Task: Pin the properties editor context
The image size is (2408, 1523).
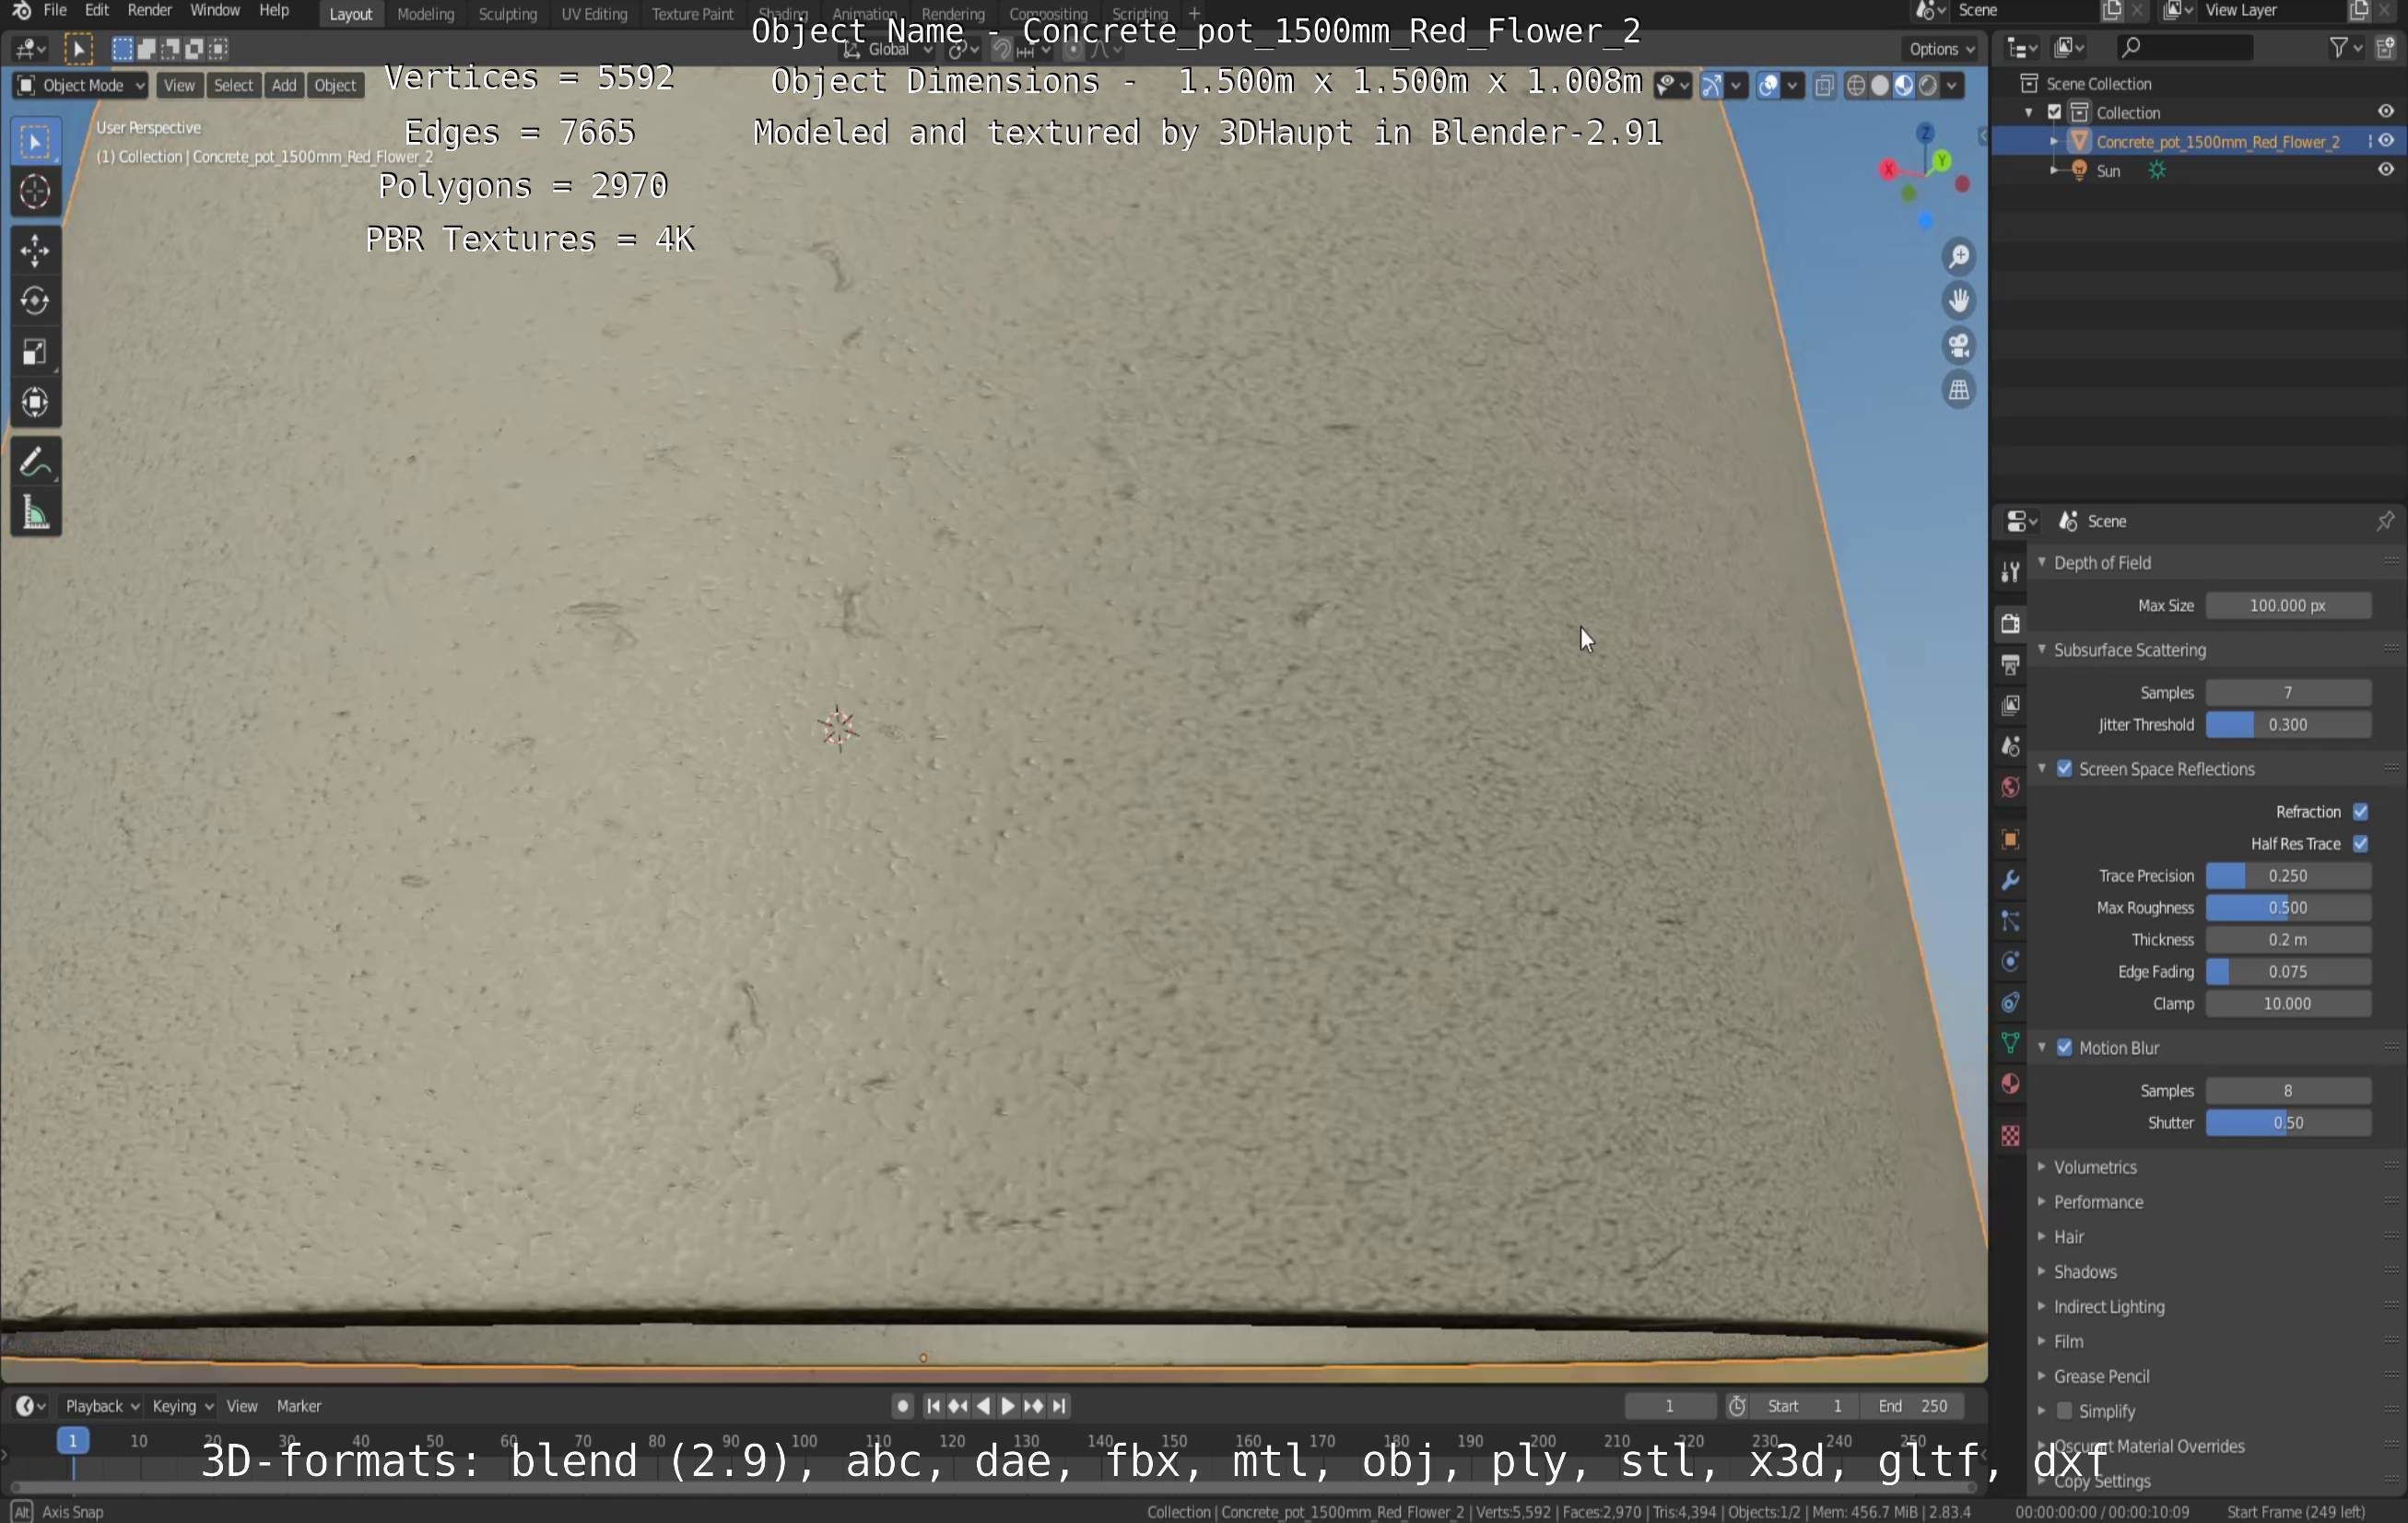Action: coord(2385,520)
